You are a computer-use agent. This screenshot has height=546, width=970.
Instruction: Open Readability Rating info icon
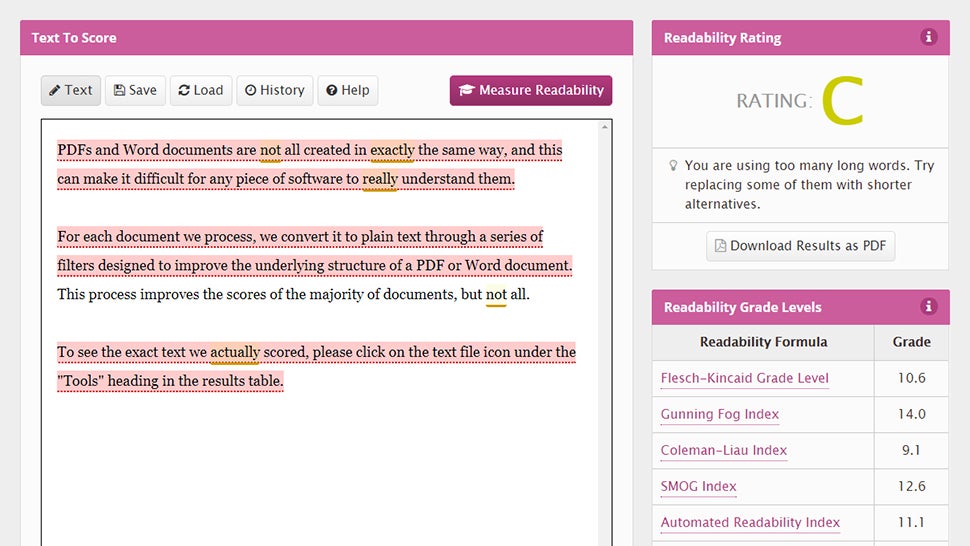(x=928, y=36)
